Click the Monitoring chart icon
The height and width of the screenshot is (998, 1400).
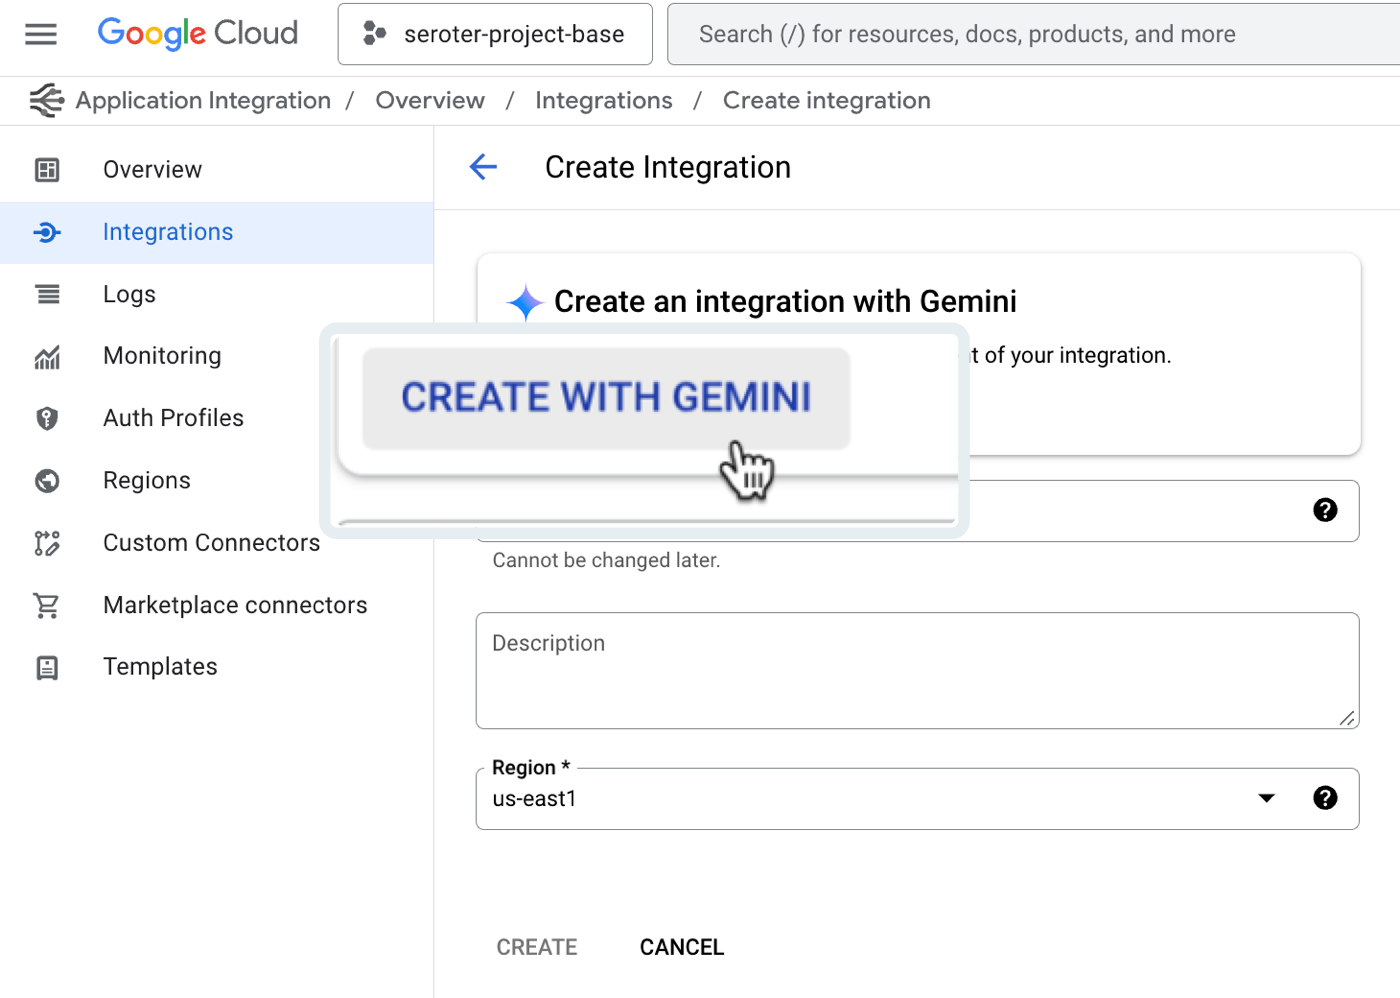click(47, 357)
